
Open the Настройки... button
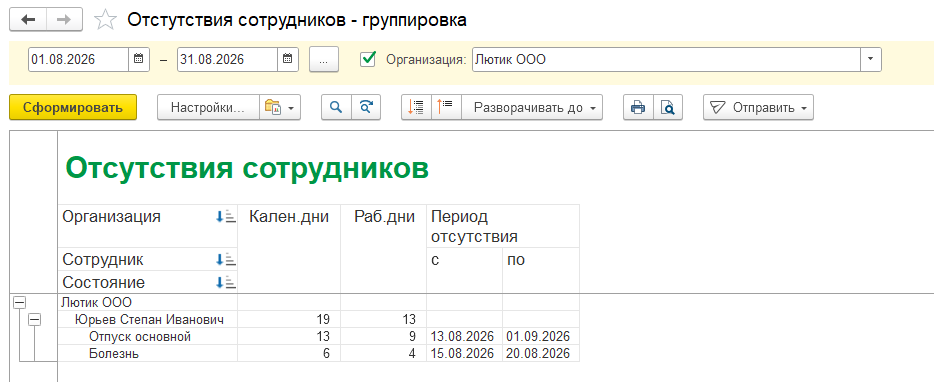click(208, 108)
